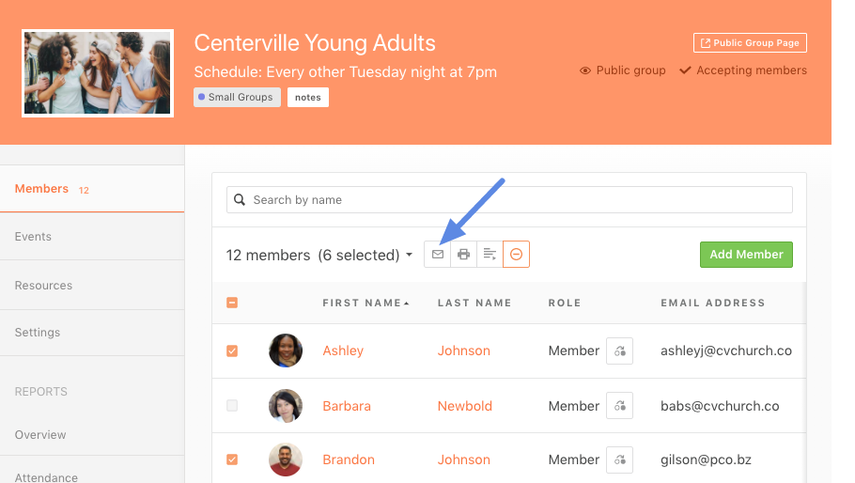This screenshot has width=855, height=483.
Task: Change role icon for Ashley Johnson
Action: click(x=619, y=351)
